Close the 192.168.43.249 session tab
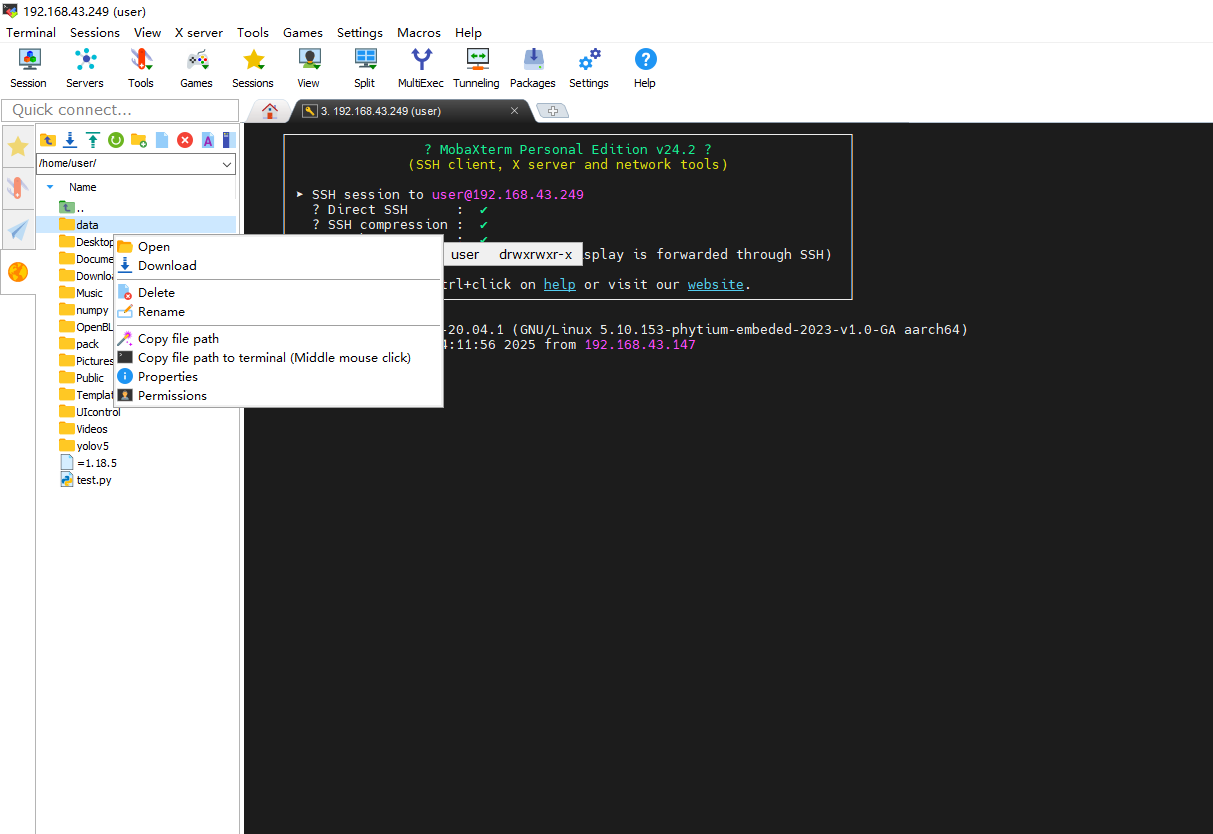The width and height of the screenshot is (1213, 834). [x=514, y=111]
